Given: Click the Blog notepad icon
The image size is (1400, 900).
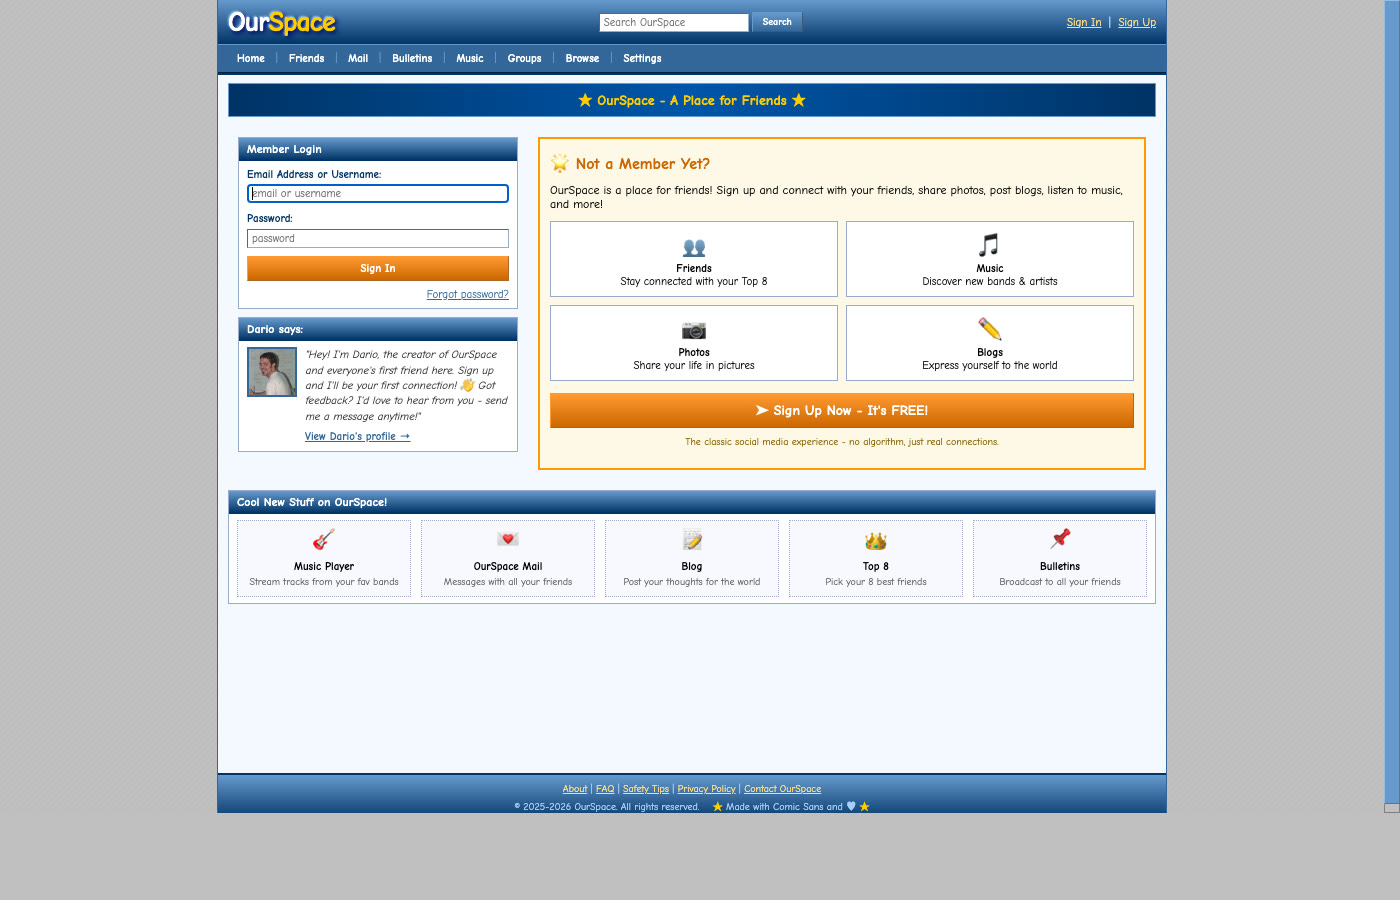Looking at the screenshot, I should pos(692,541).
